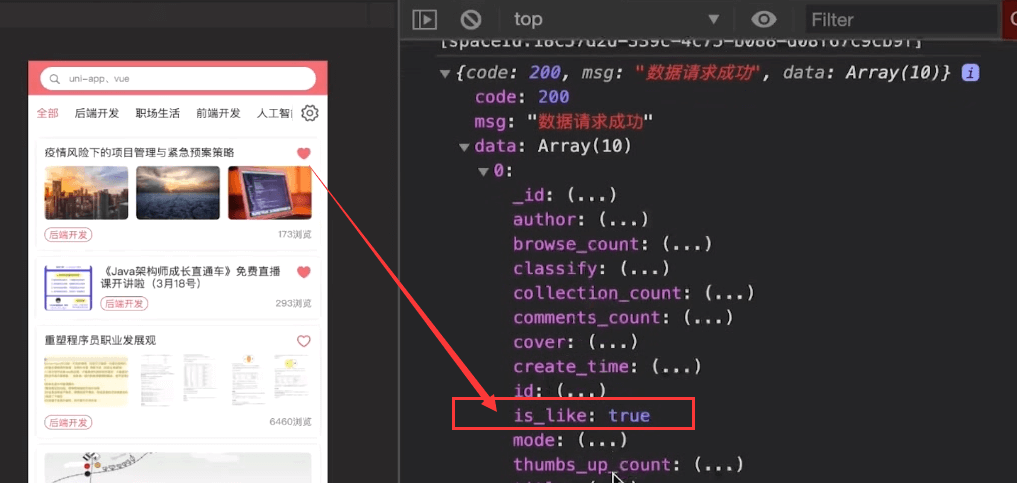Reveal the comments_count value
Image resolution: width=1017 pixels, height=483 pixels.
point(708,318)
